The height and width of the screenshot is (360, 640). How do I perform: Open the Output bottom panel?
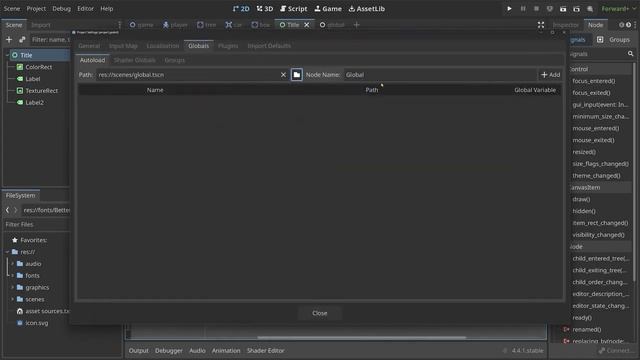139,351
